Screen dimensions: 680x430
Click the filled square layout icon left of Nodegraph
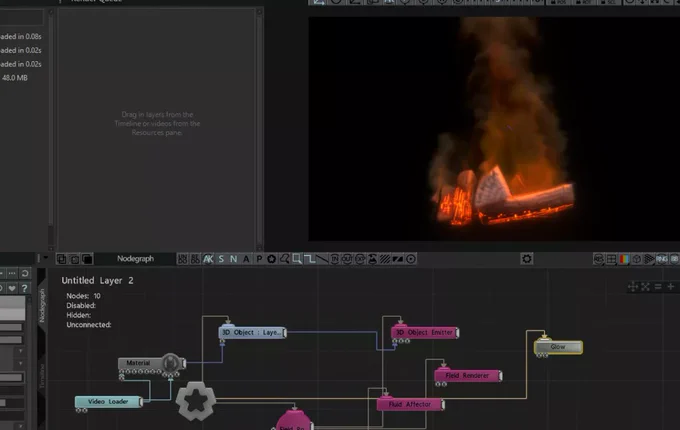(x=87, y=259)
